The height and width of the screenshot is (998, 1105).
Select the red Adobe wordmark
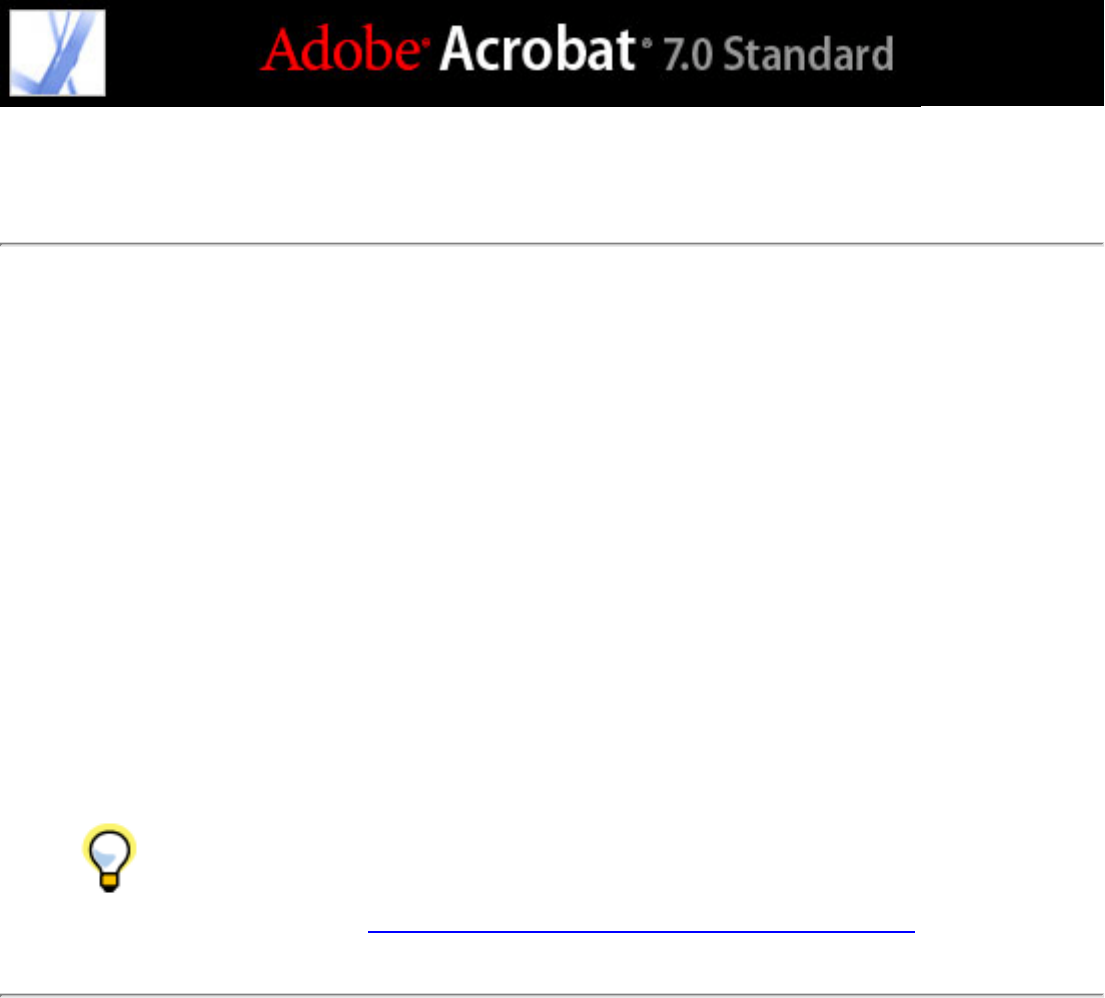tap(344, 49)
